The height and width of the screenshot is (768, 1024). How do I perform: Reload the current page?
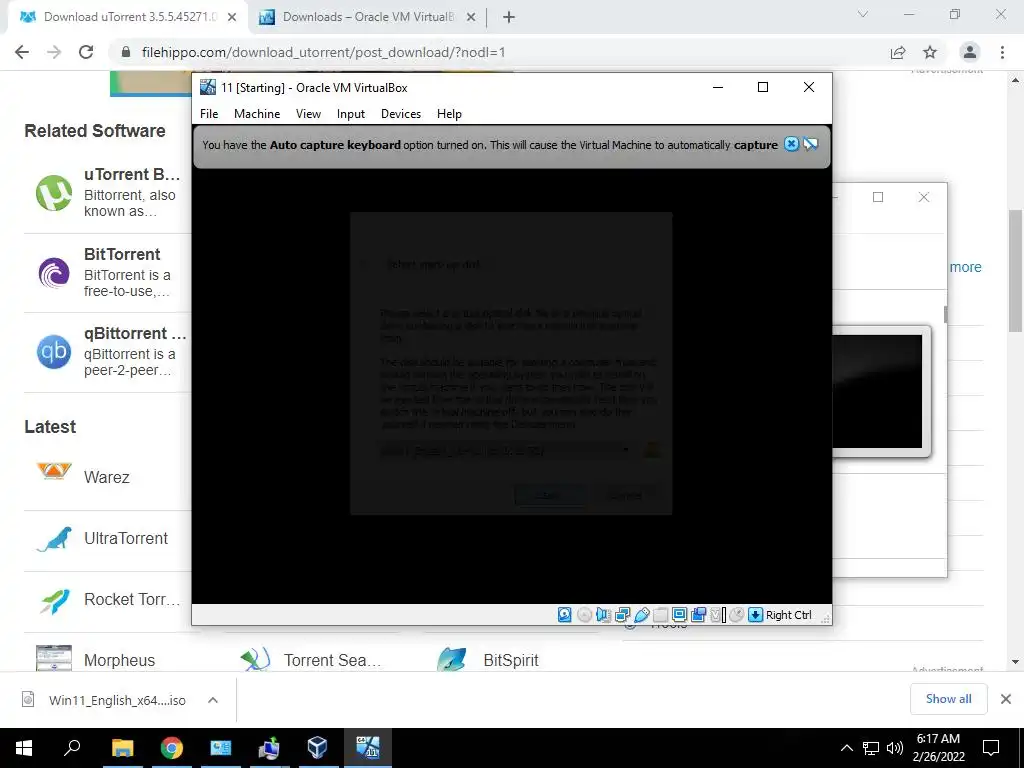click(x=86, y=52)
